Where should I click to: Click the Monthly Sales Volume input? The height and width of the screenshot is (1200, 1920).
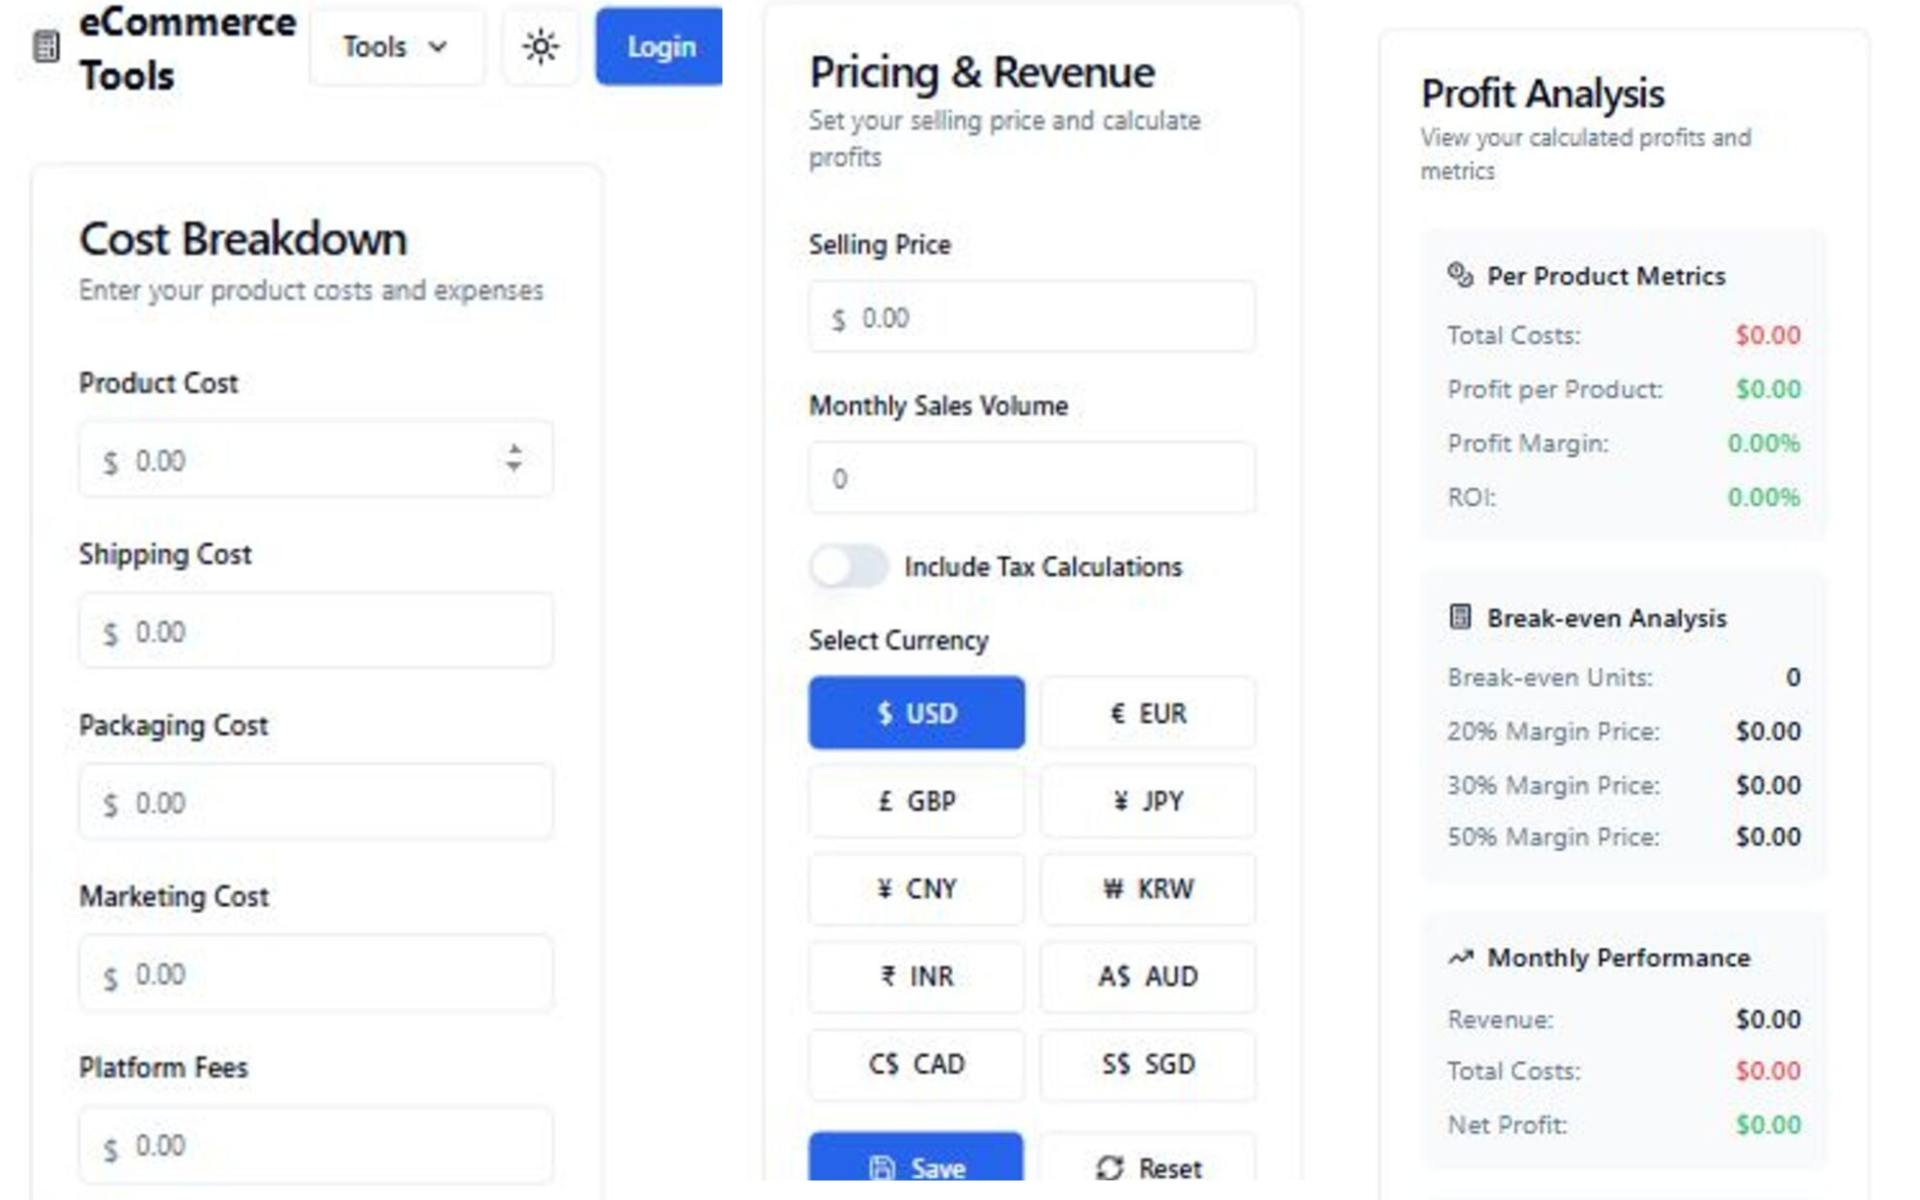point(1031,478)
